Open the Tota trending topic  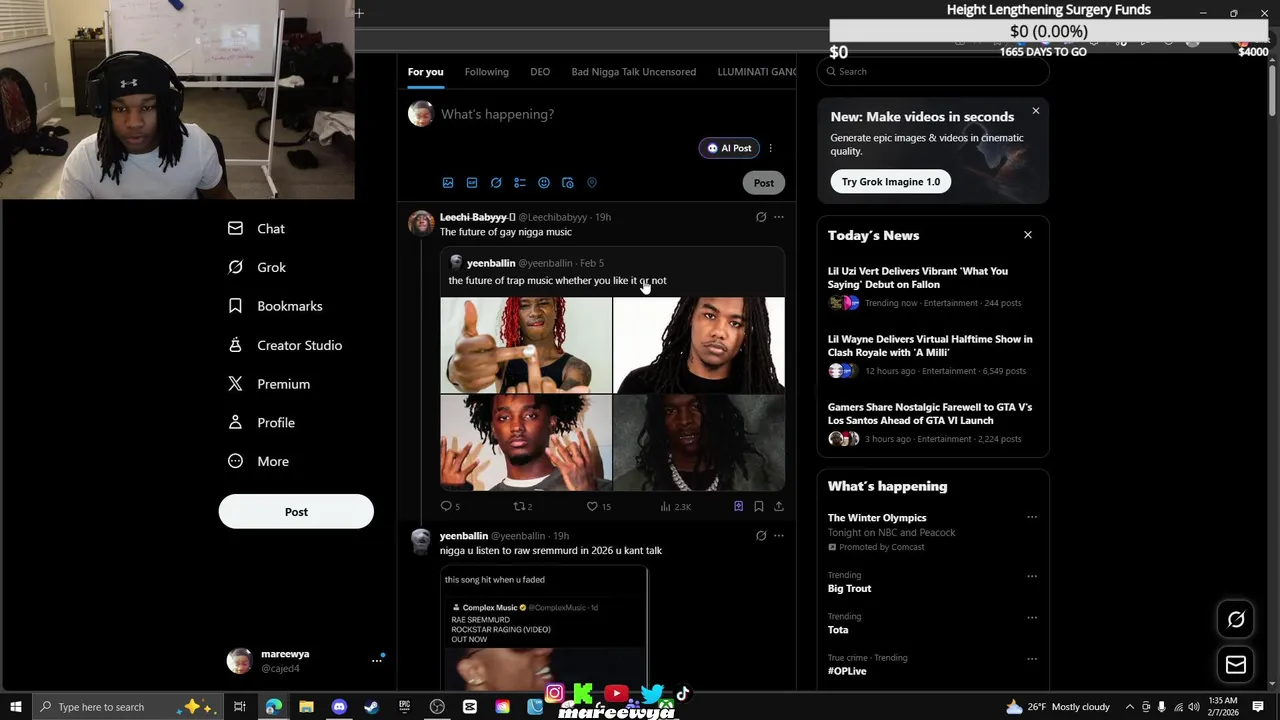click(x=838, y=630)
